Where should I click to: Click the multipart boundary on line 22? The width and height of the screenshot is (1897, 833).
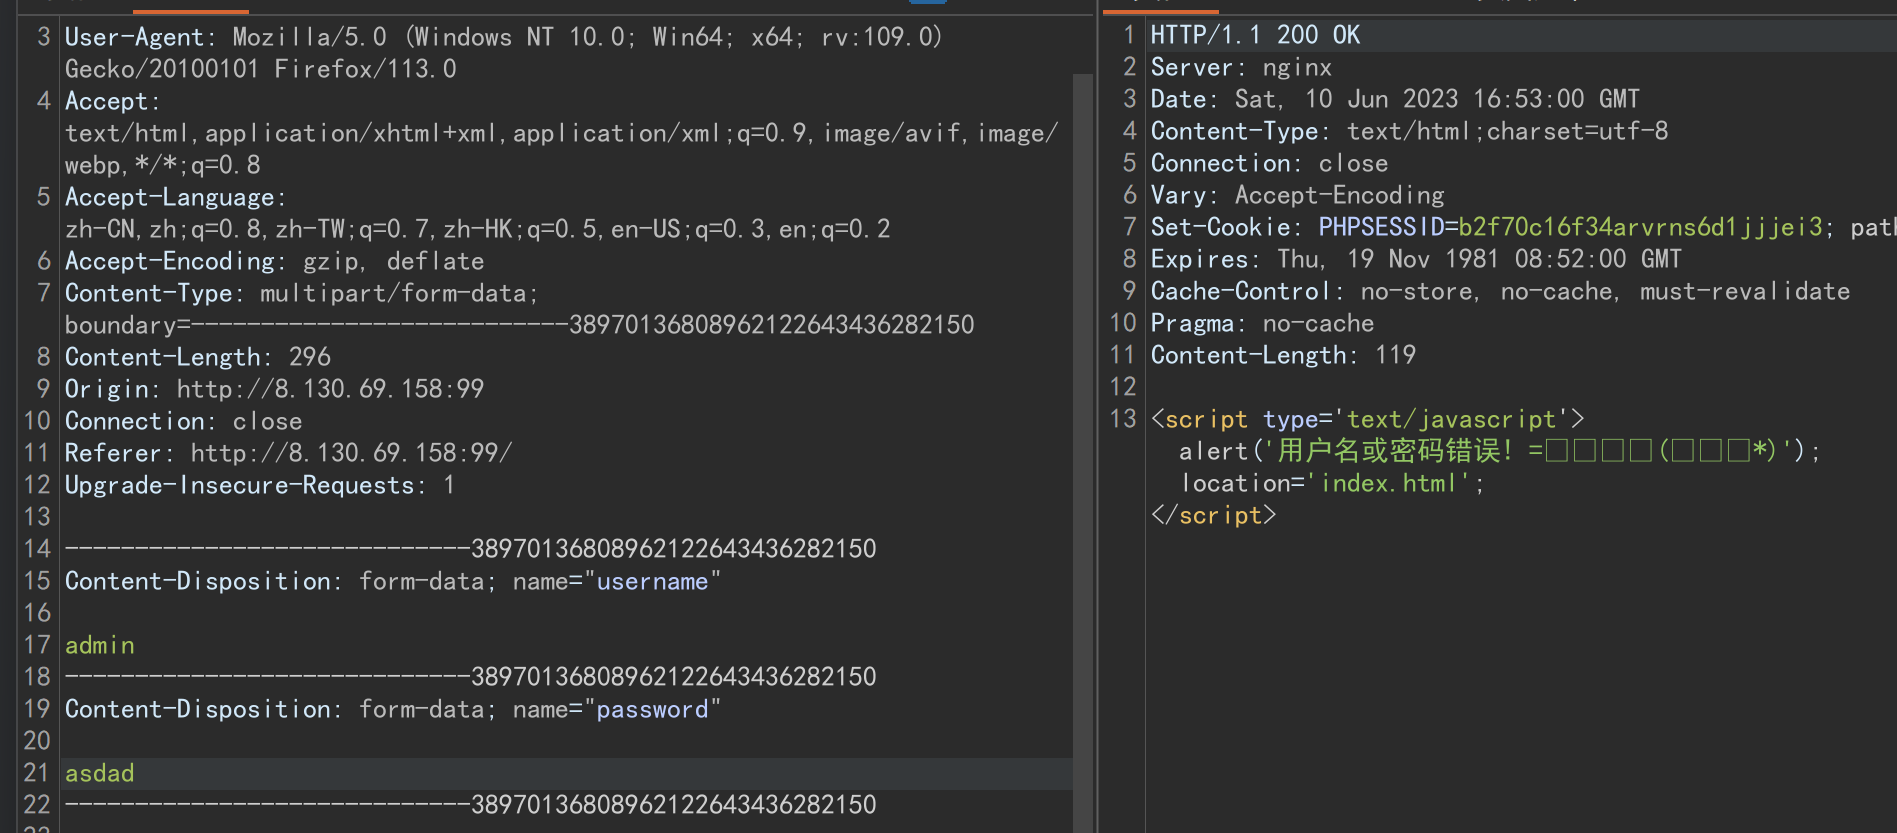(470, 805)
